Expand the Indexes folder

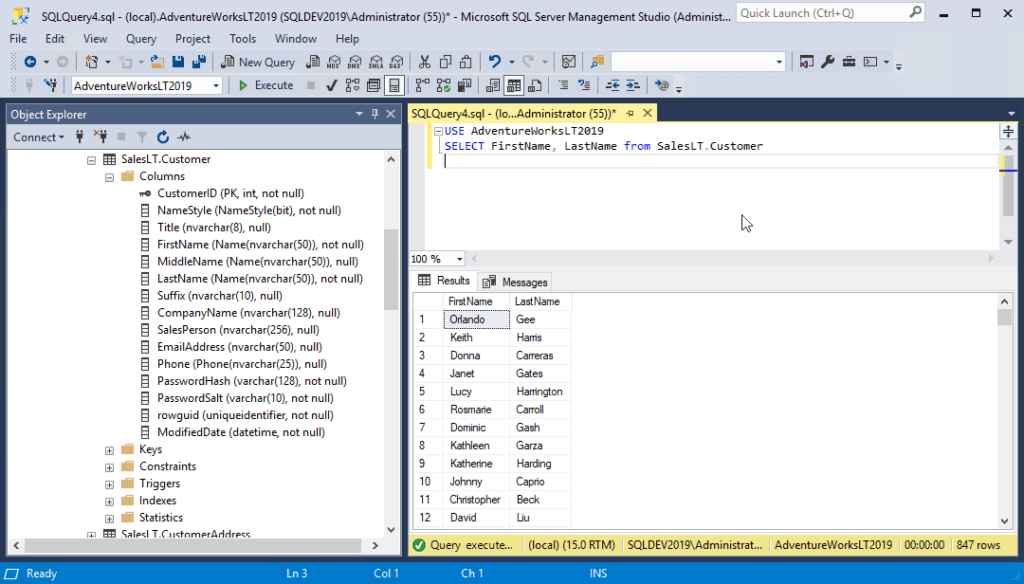click(109, 501)
